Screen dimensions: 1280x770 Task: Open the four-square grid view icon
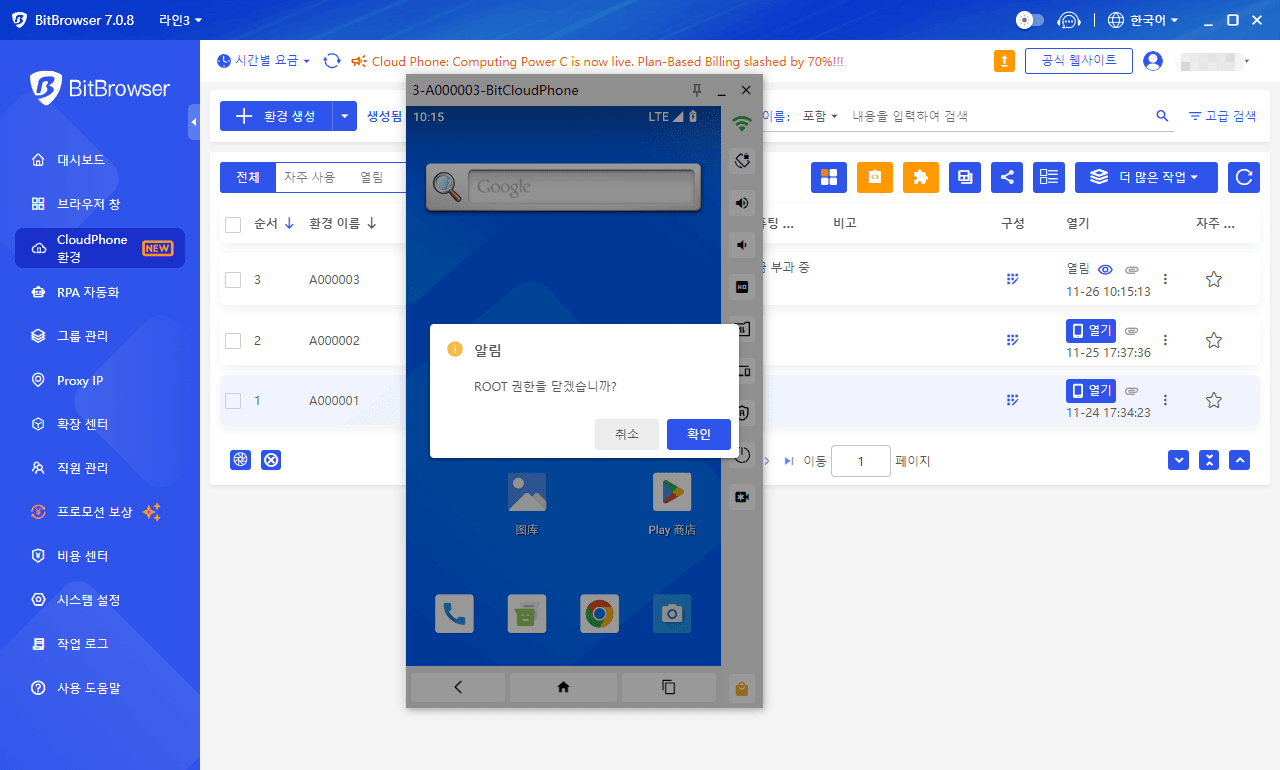(x=828, y=177)
